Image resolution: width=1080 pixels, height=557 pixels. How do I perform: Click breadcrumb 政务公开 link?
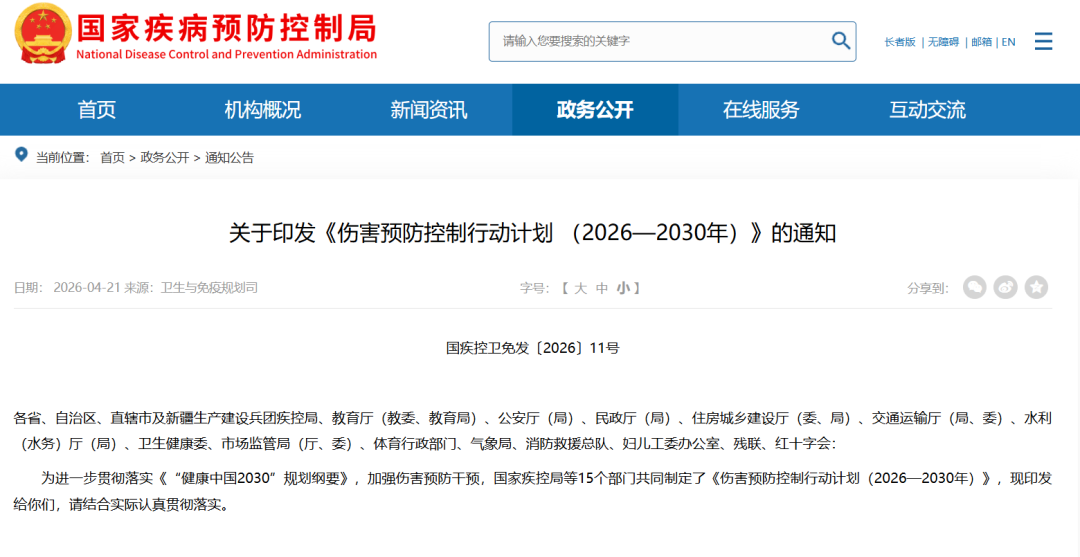165,158
